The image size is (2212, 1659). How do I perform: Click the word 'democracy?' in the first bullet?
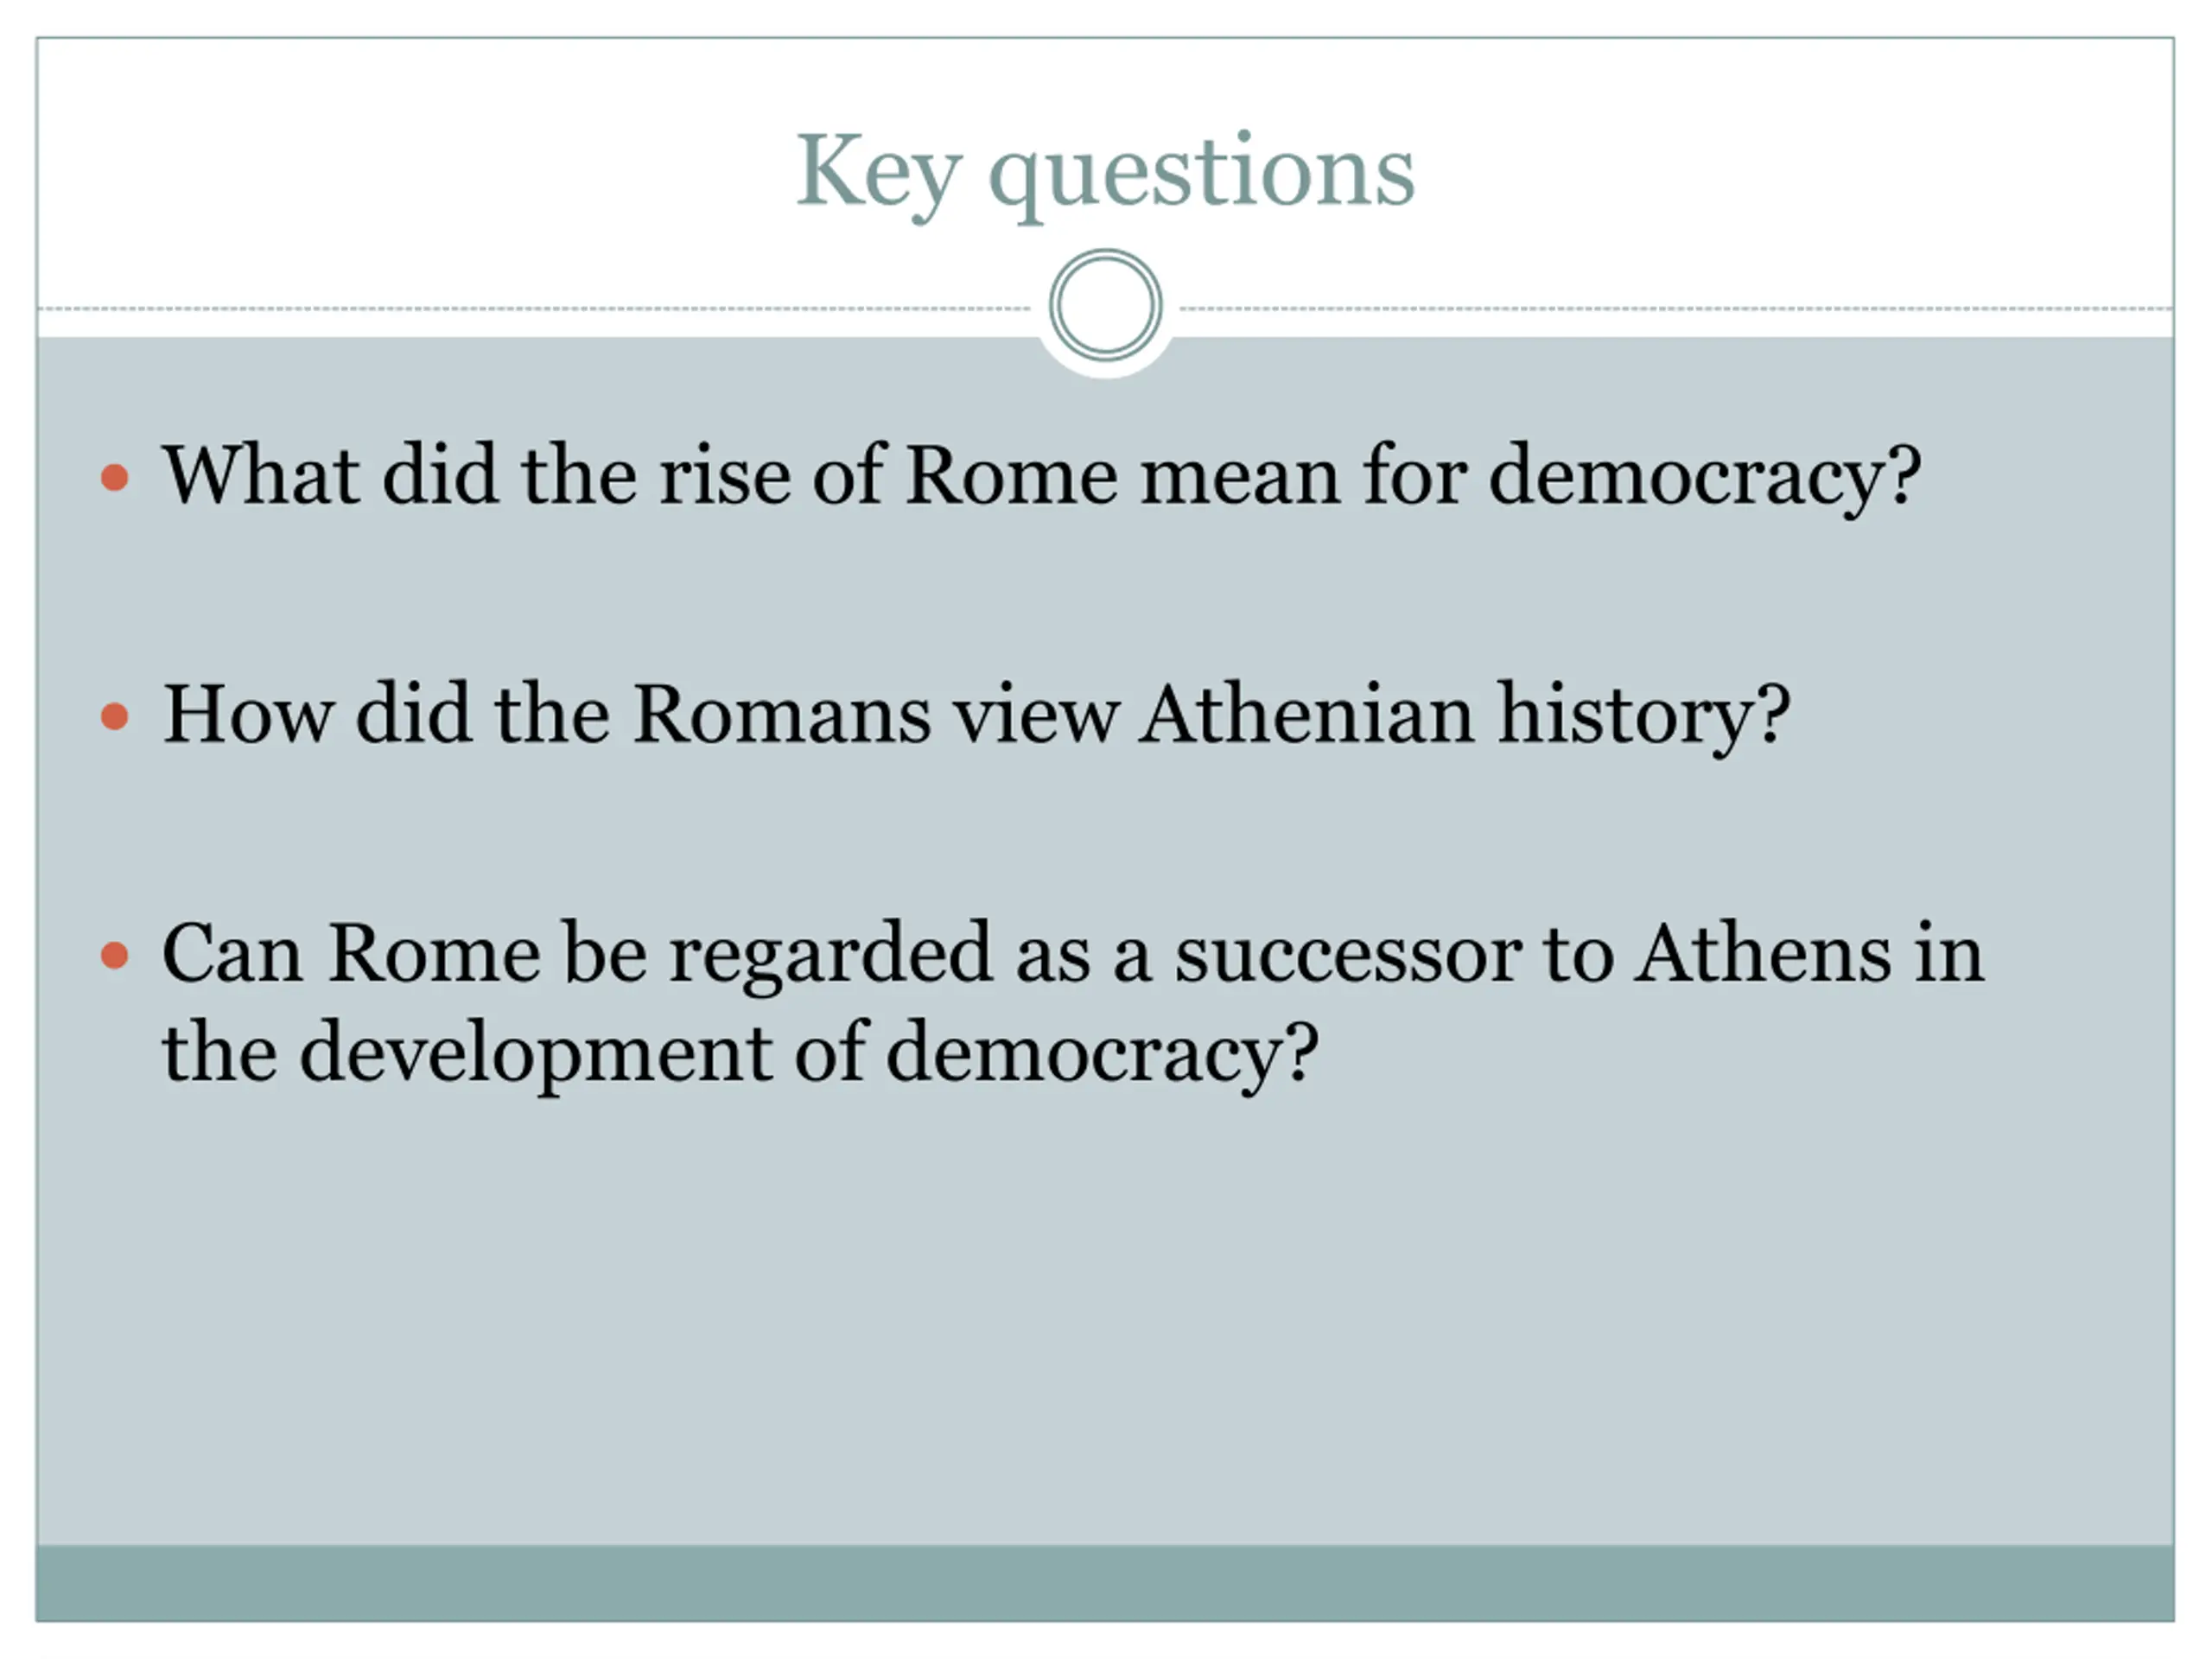pyautogui.click(x=1705, y=478)
